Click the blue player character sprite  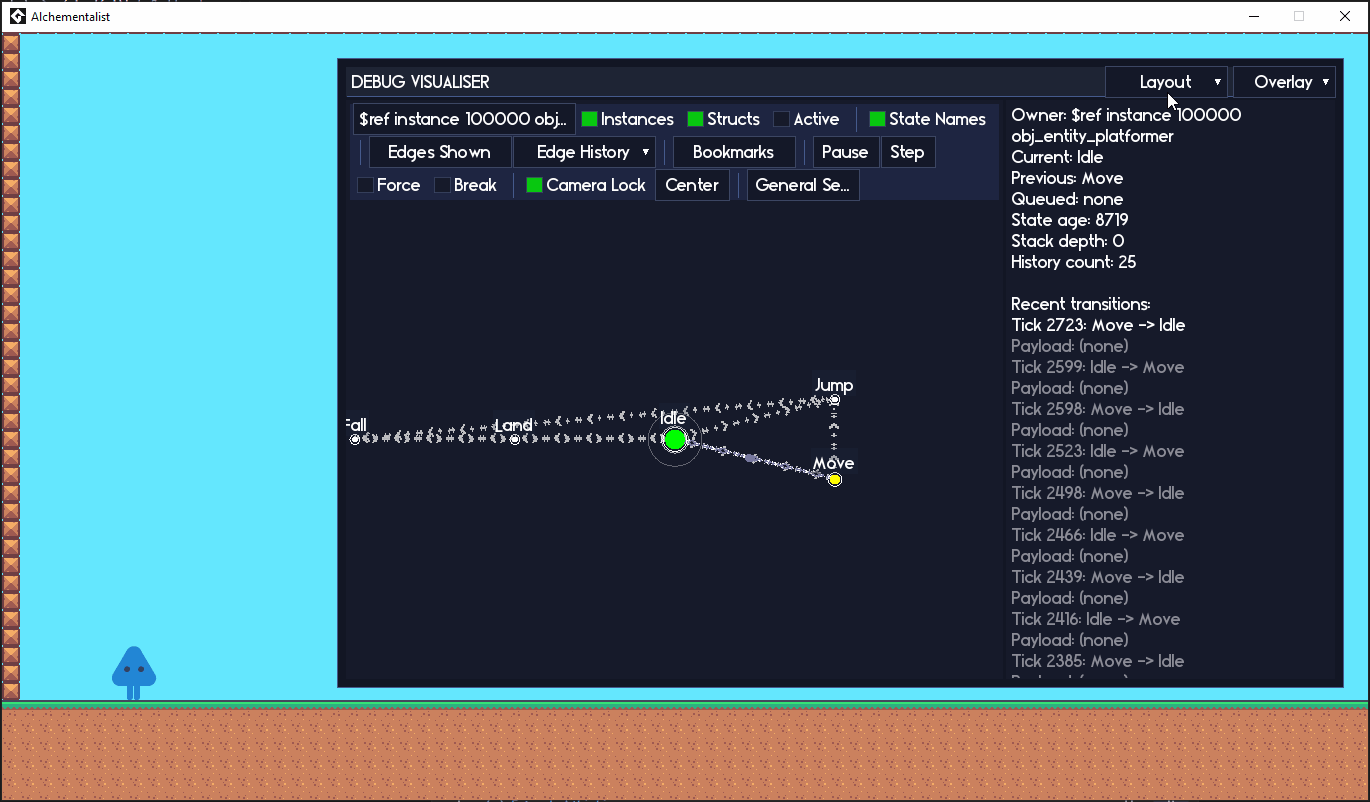[x=134, y=673]
